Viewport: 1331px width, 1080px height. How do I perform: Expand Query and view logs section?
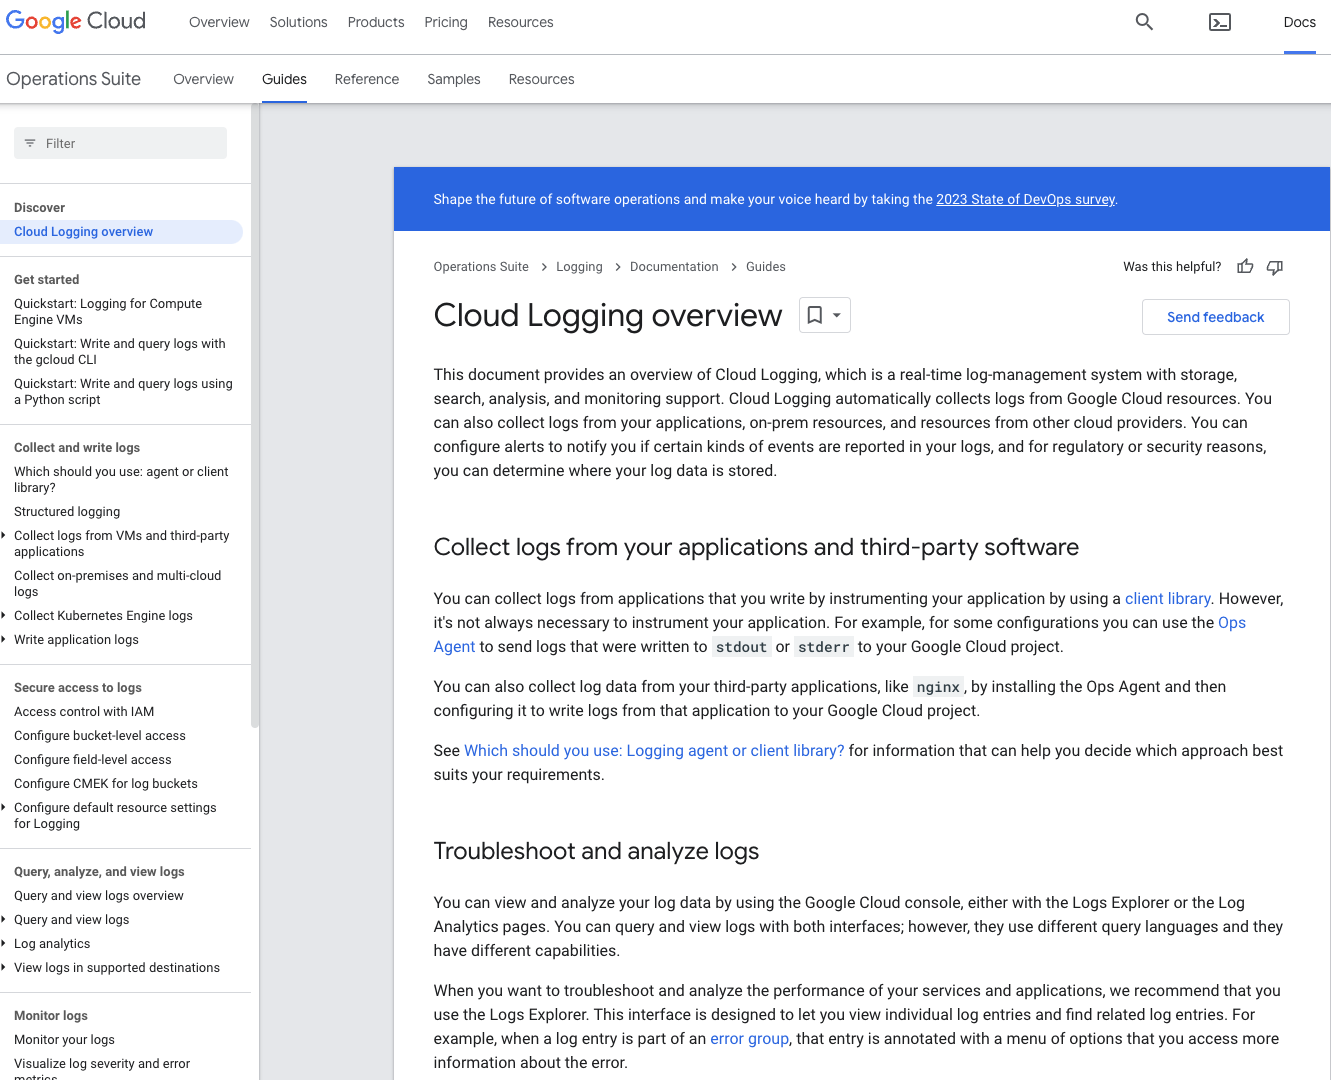click(x=4, y=920)
